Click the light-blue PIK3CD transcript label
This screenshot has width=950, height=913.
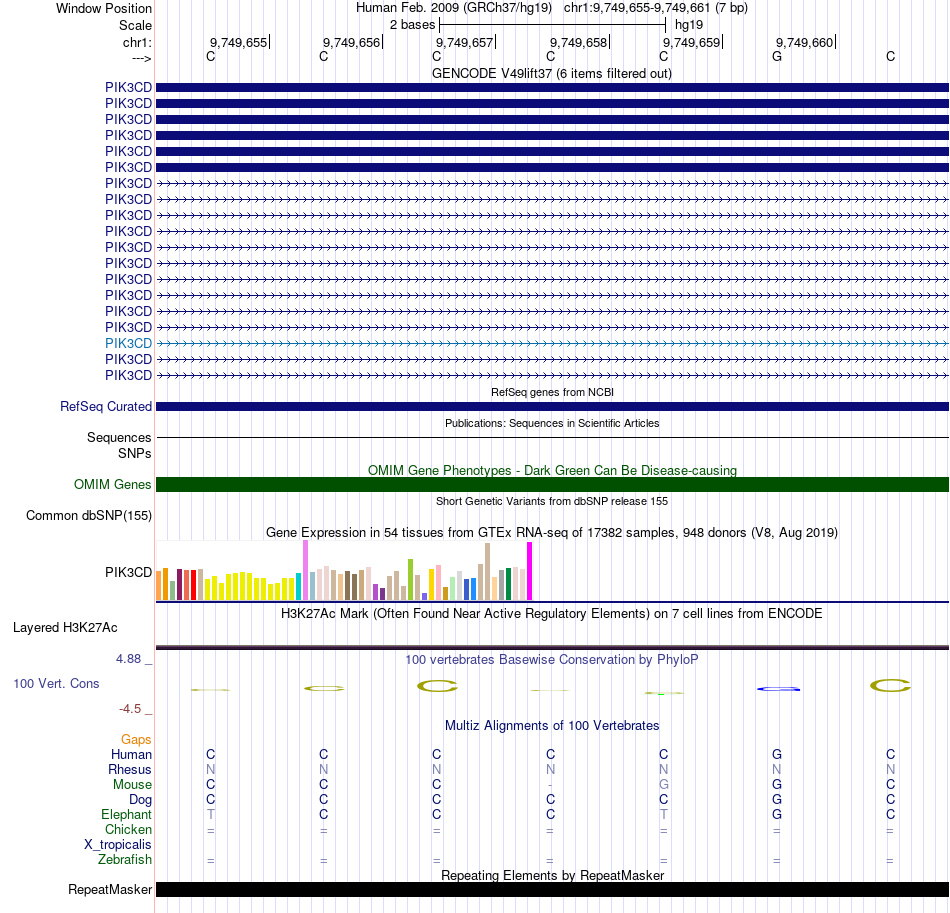click(128, 344)
